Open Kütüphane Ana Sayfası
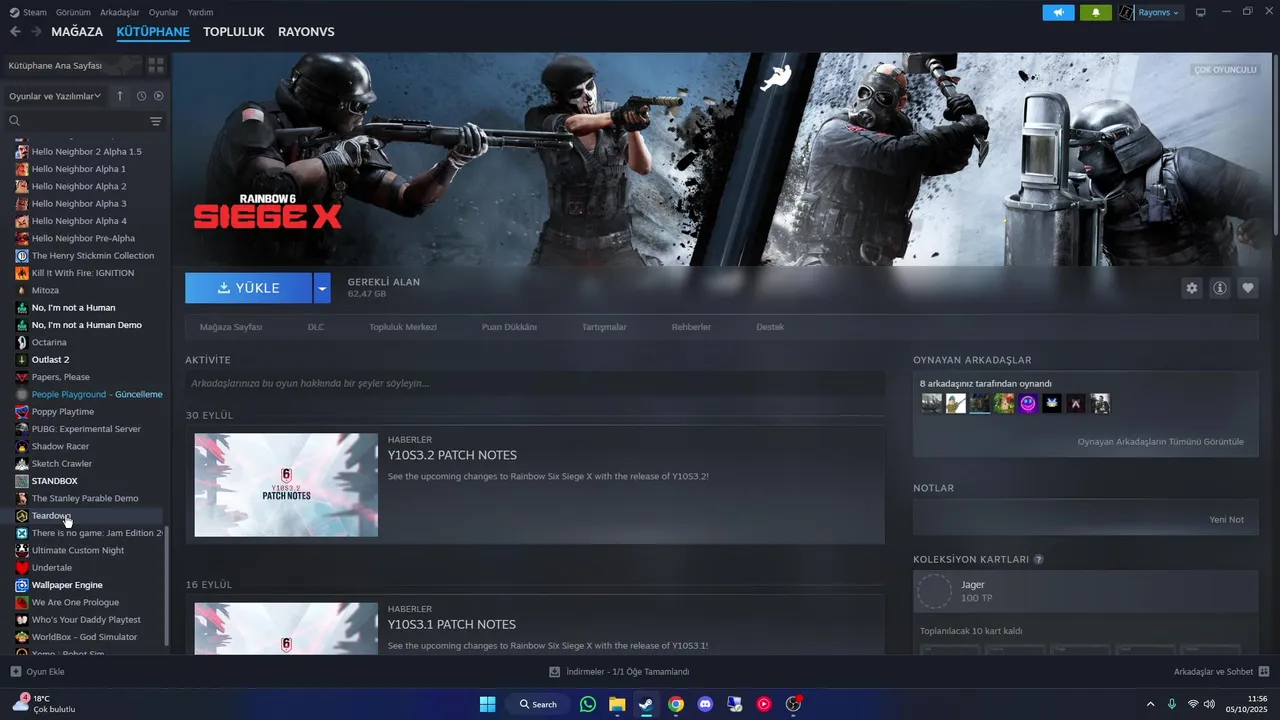The height and width of the screenshot is (720, 1280). 72,65
